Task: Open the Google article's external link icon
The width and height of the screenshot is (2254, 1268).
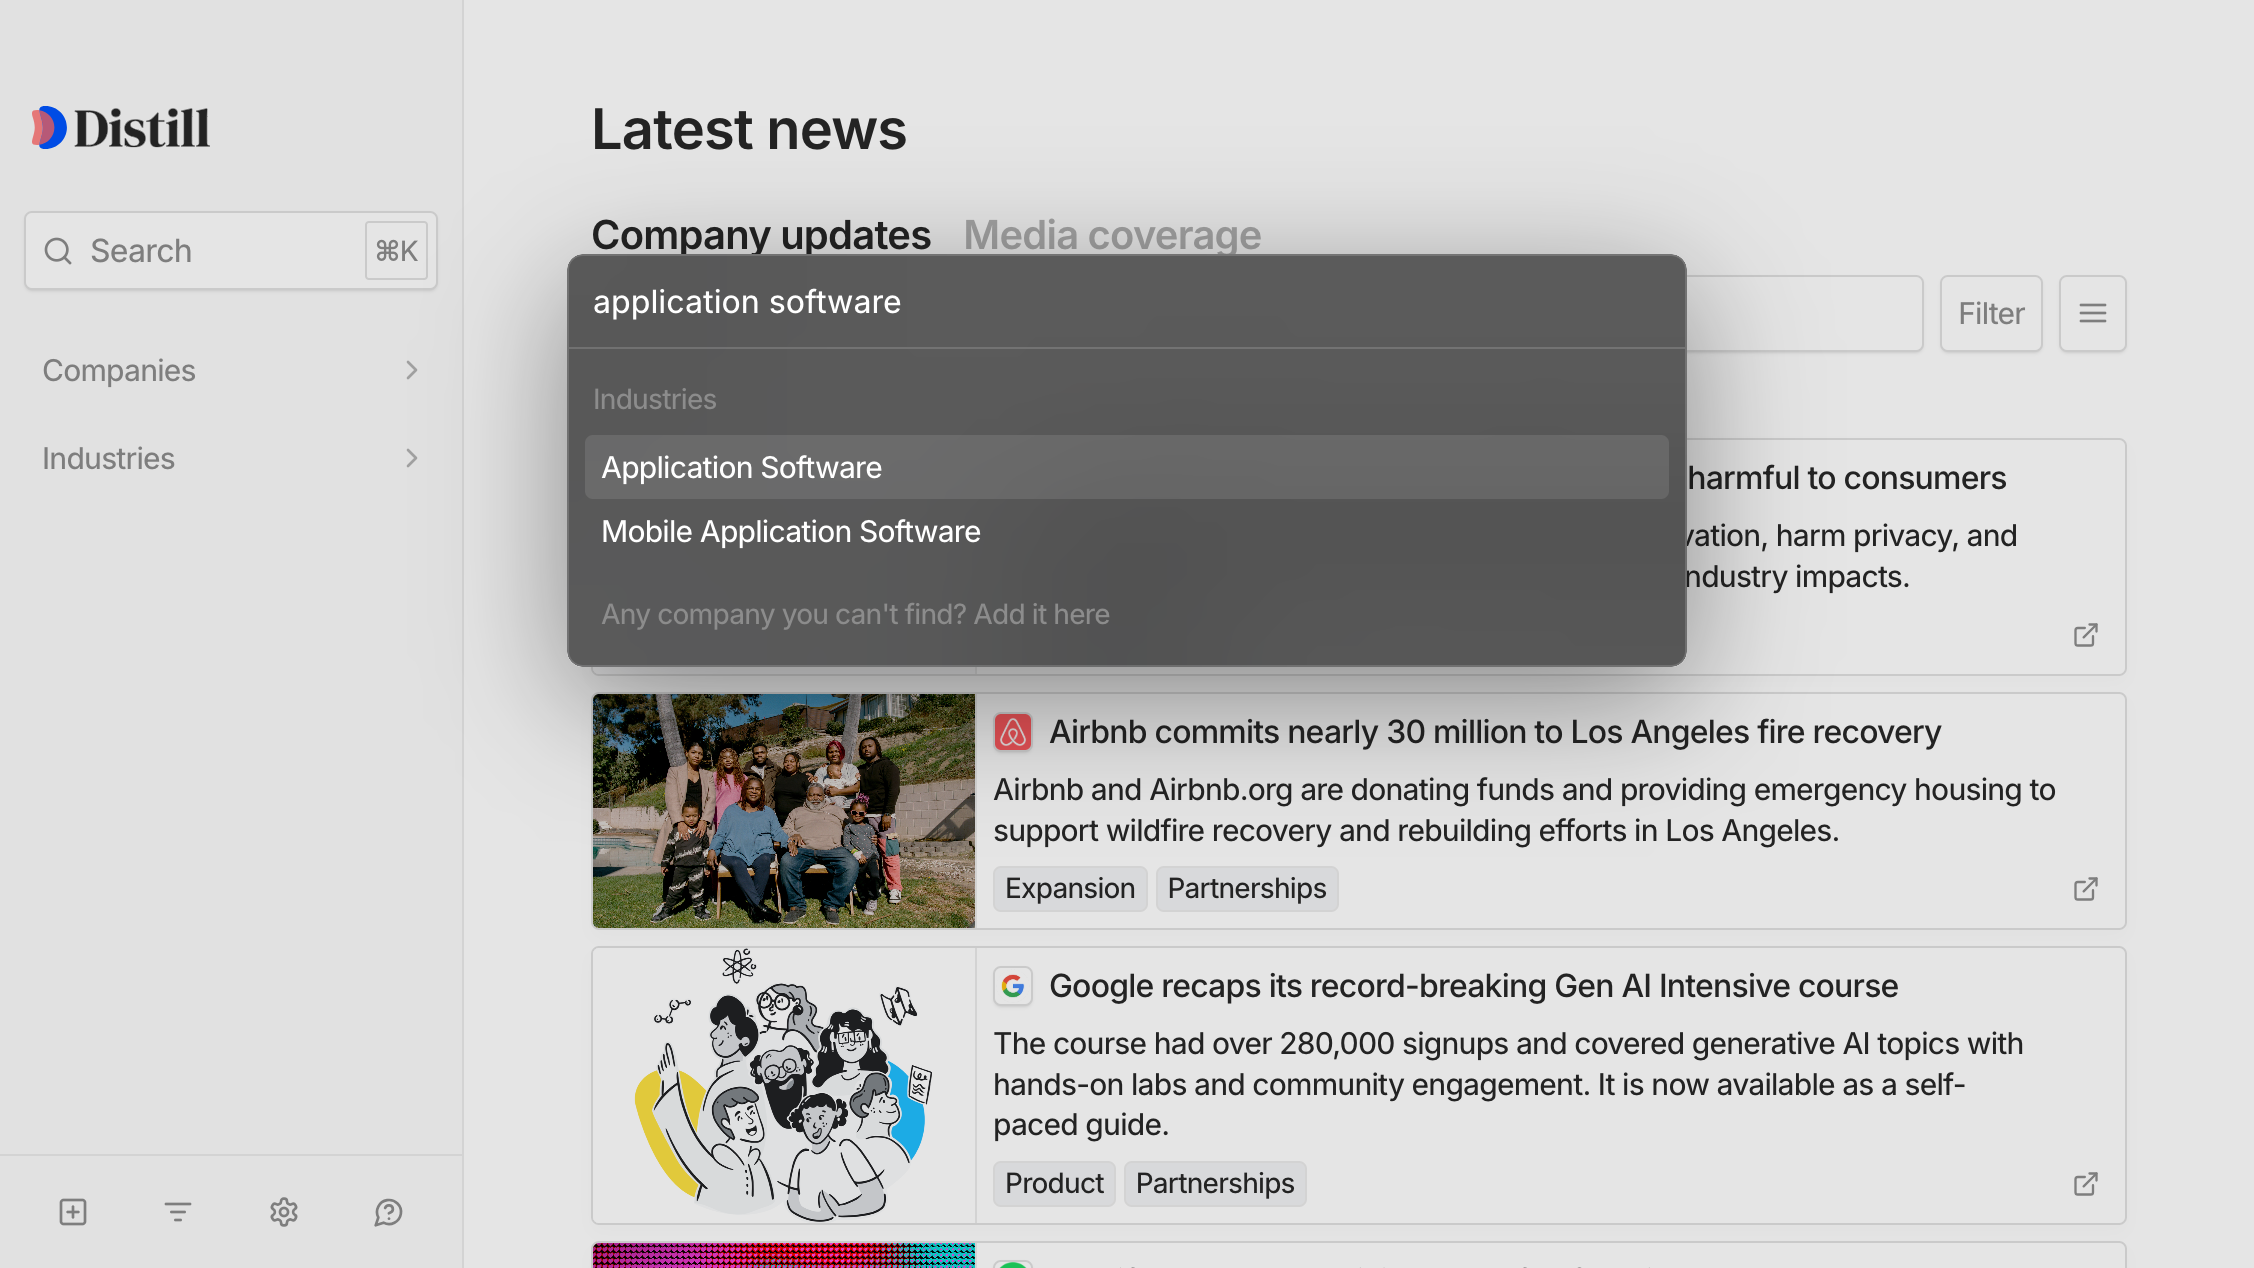Action: click(x=2085, y=1184)
